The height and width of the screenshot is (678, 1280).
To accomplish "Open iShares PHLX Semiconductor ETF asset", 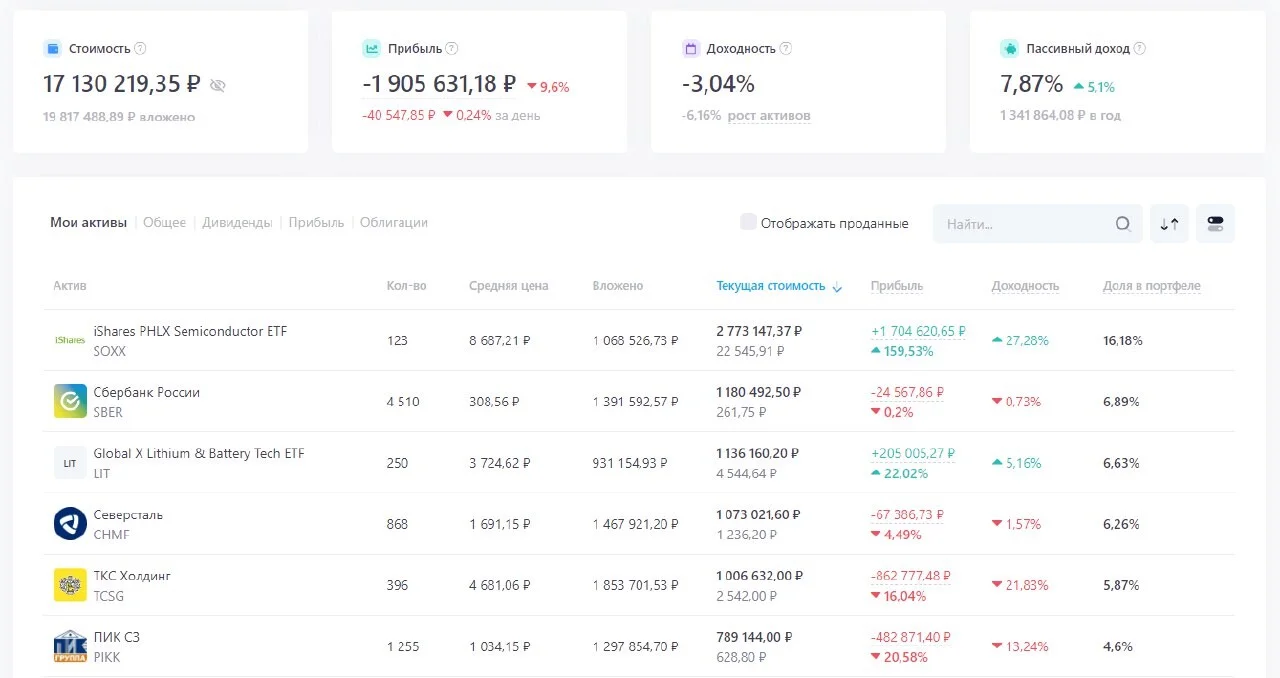I will click(190, 331).
